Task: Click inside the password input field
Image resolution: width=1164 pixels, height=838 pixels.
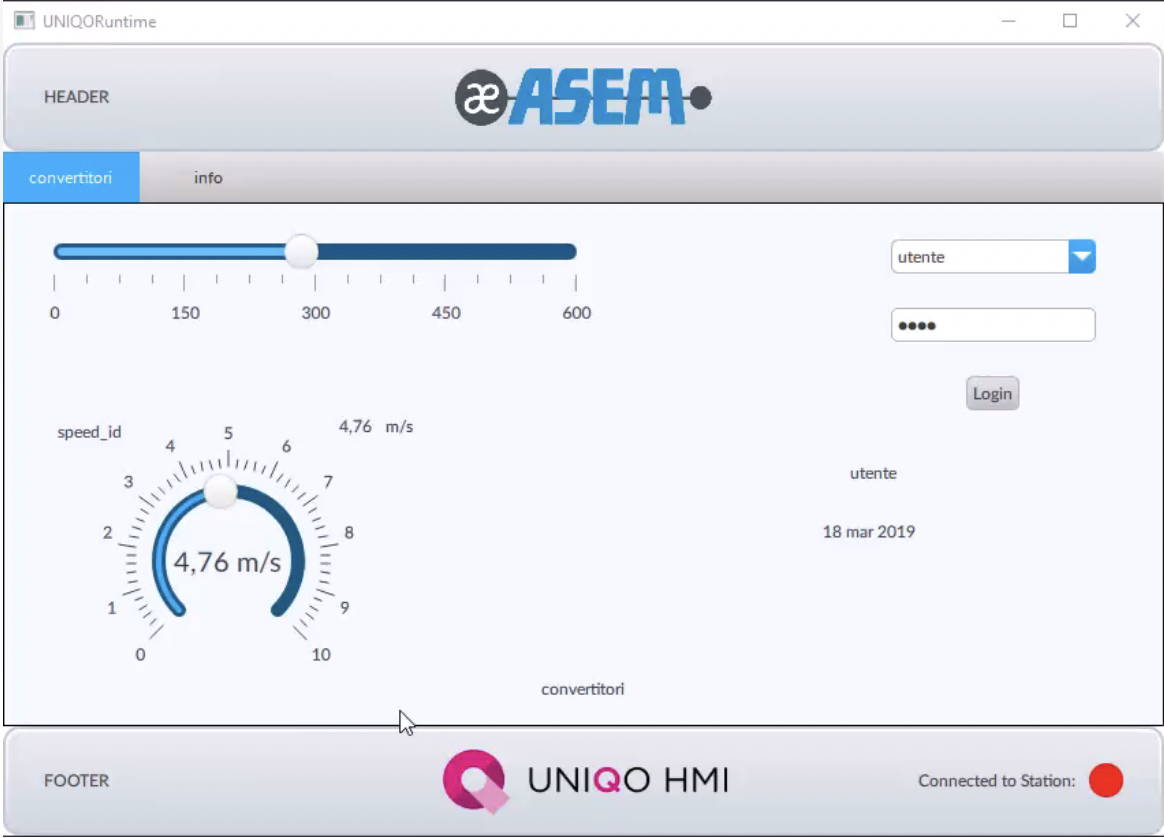Action: coord(992,324)
